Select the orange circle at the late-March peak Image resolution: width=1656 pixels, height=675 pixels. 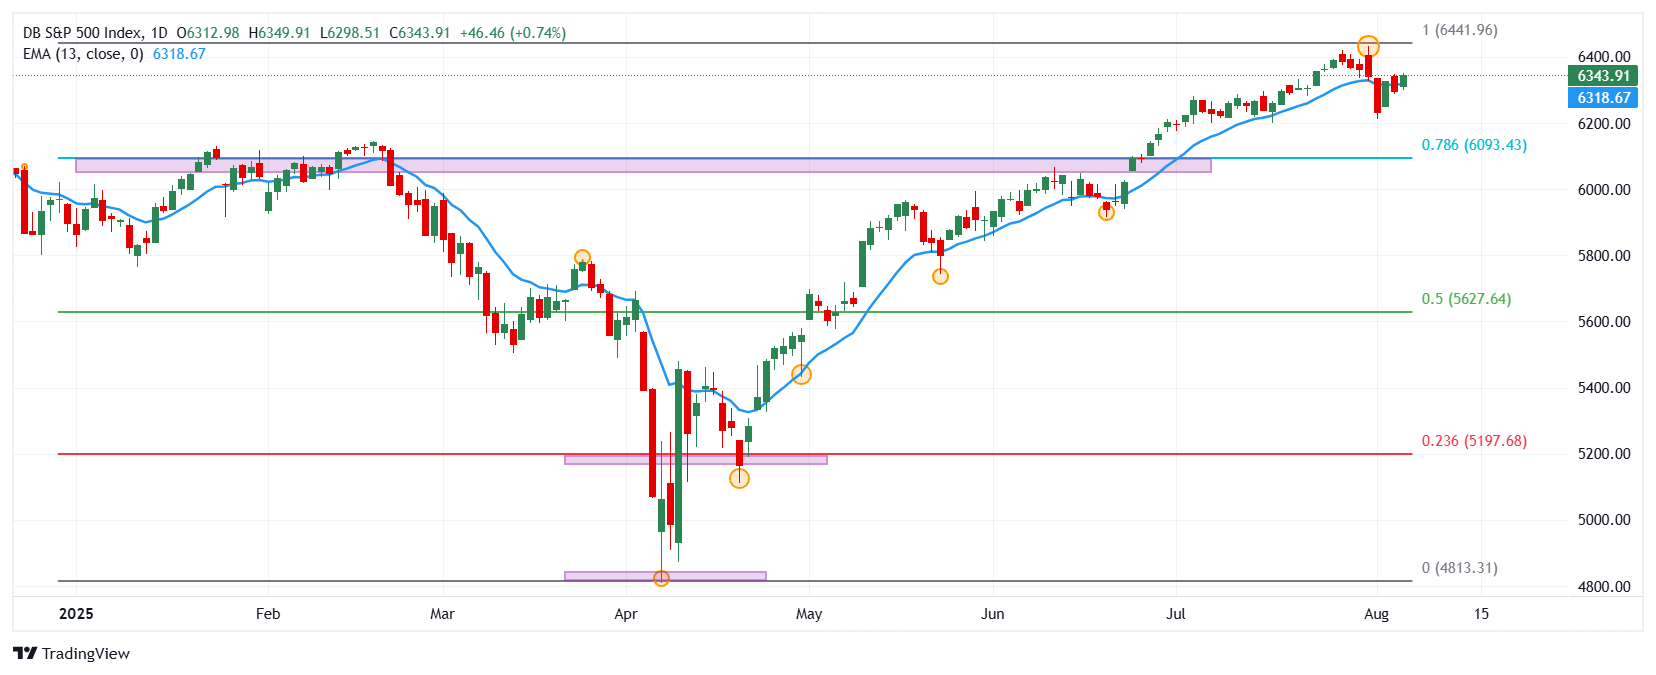[x=582, y=258]
